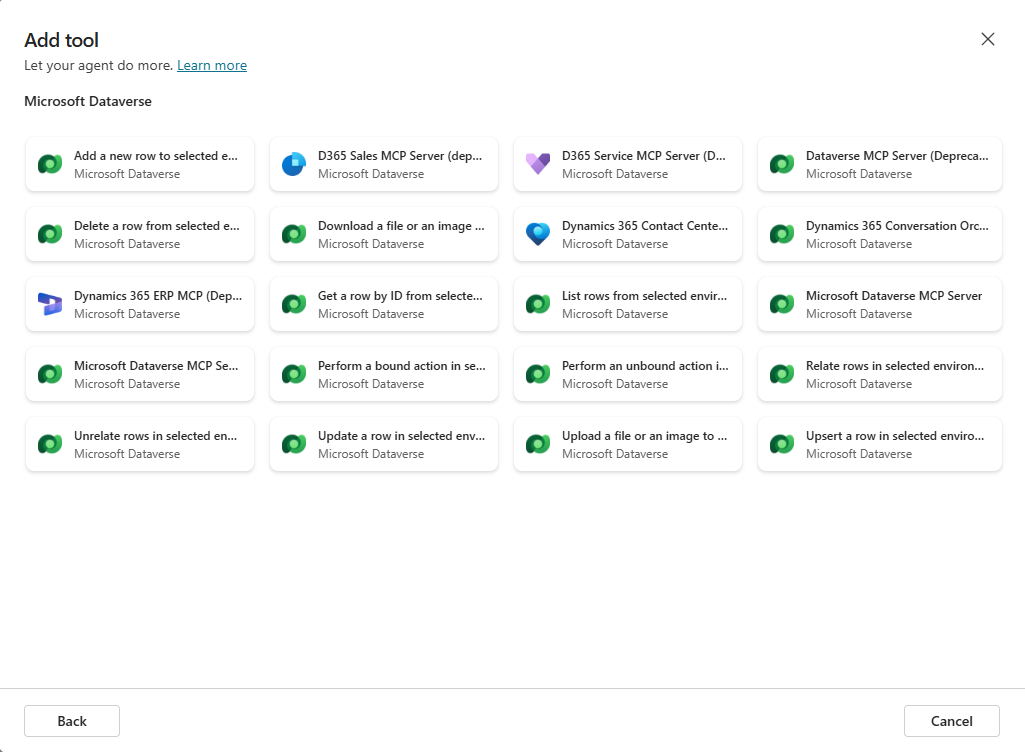The image size is (1025, 752).
Task: Close the Add tool dialog with X
Action: point(988,39)
